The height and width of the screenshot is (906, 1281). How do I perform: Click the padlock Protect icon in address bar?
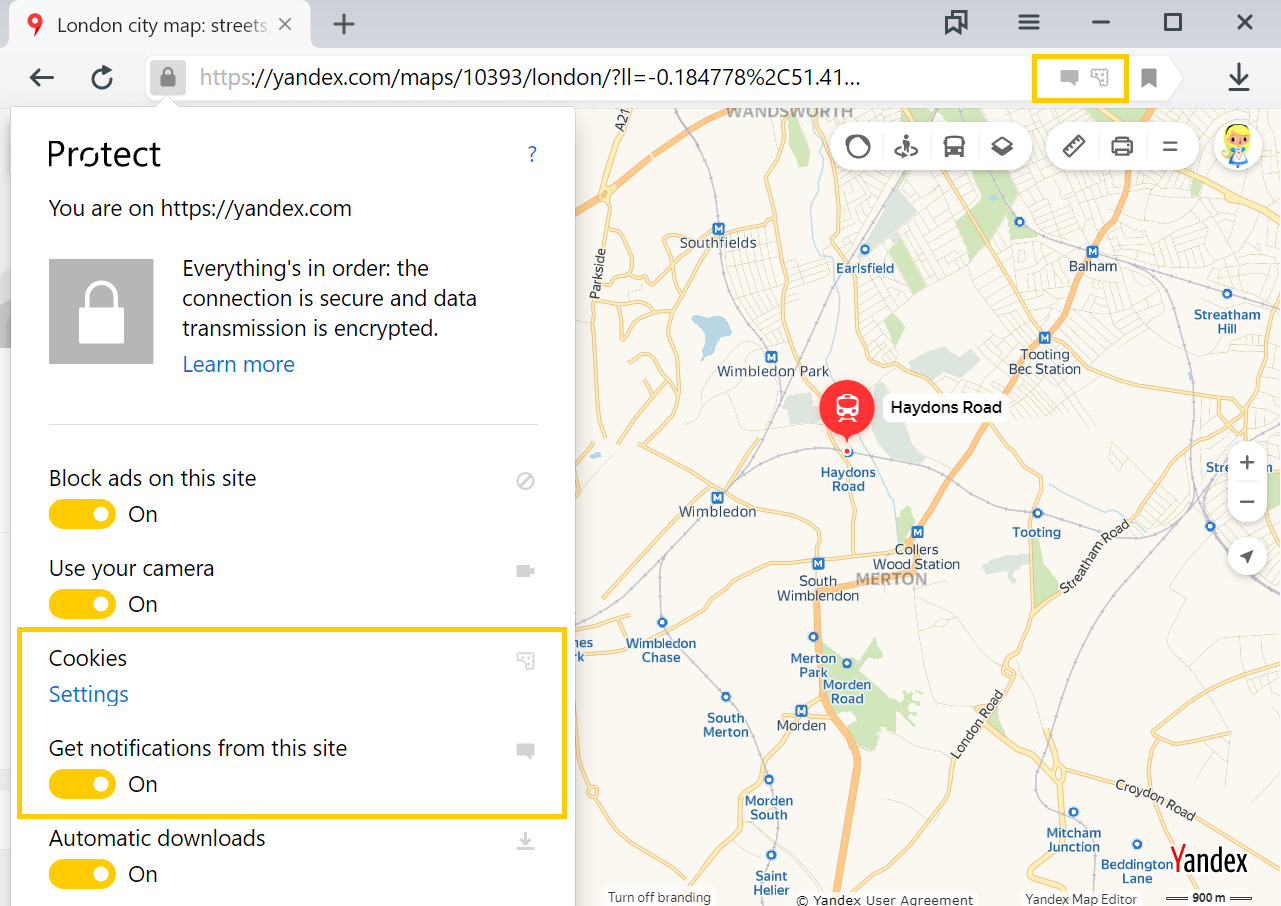pyautogui.click(x=168, y=78)
